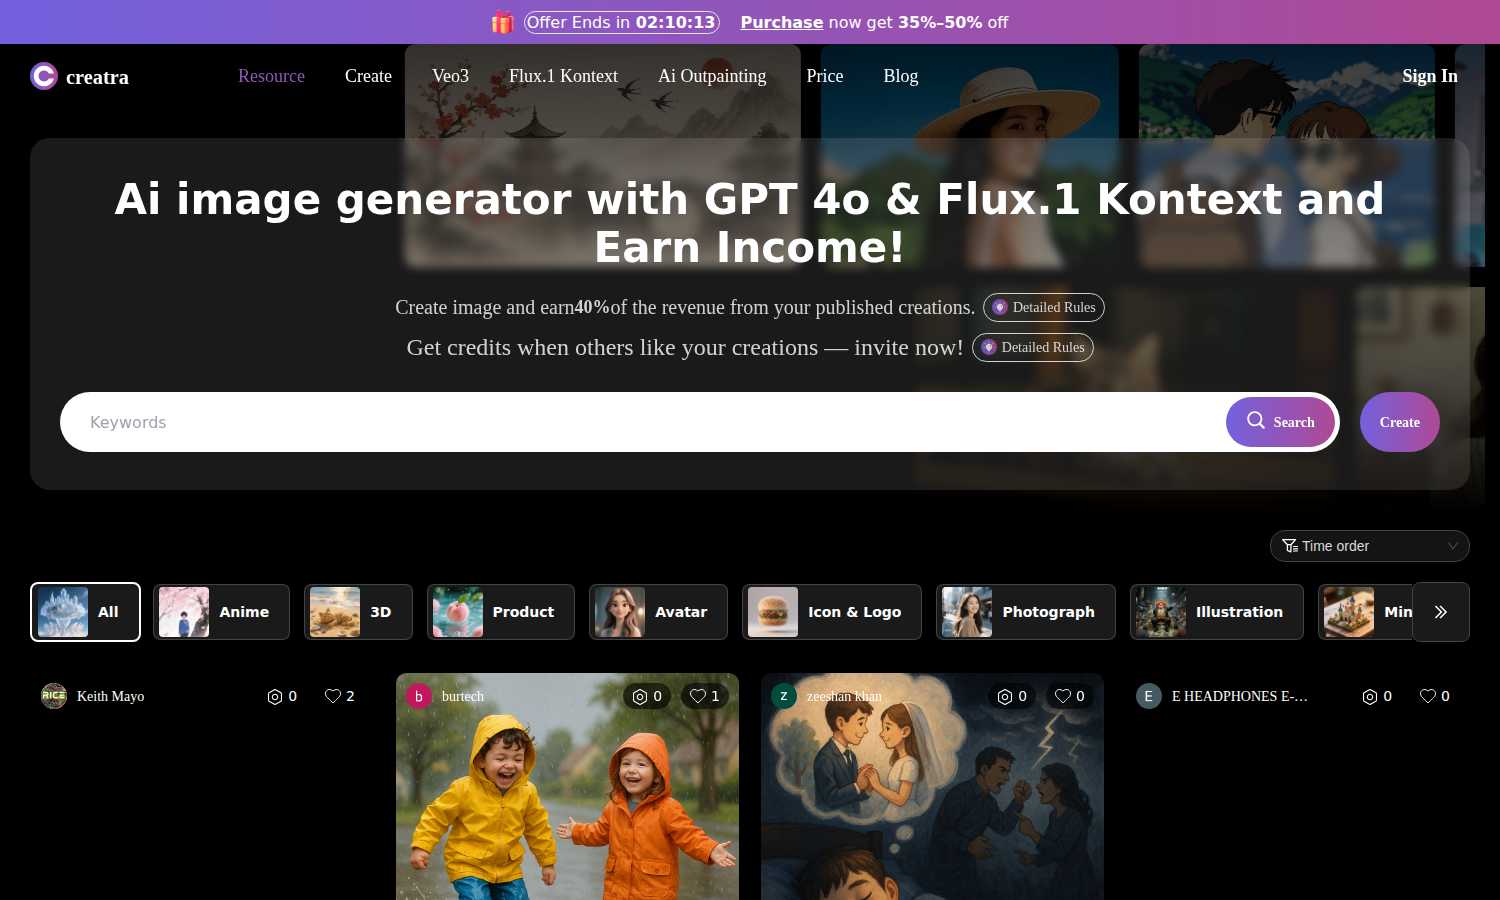Select the Illustration category tab
Viewport: 1500px width, 900px height.
pyautogui.click(x=1217, y=612)
